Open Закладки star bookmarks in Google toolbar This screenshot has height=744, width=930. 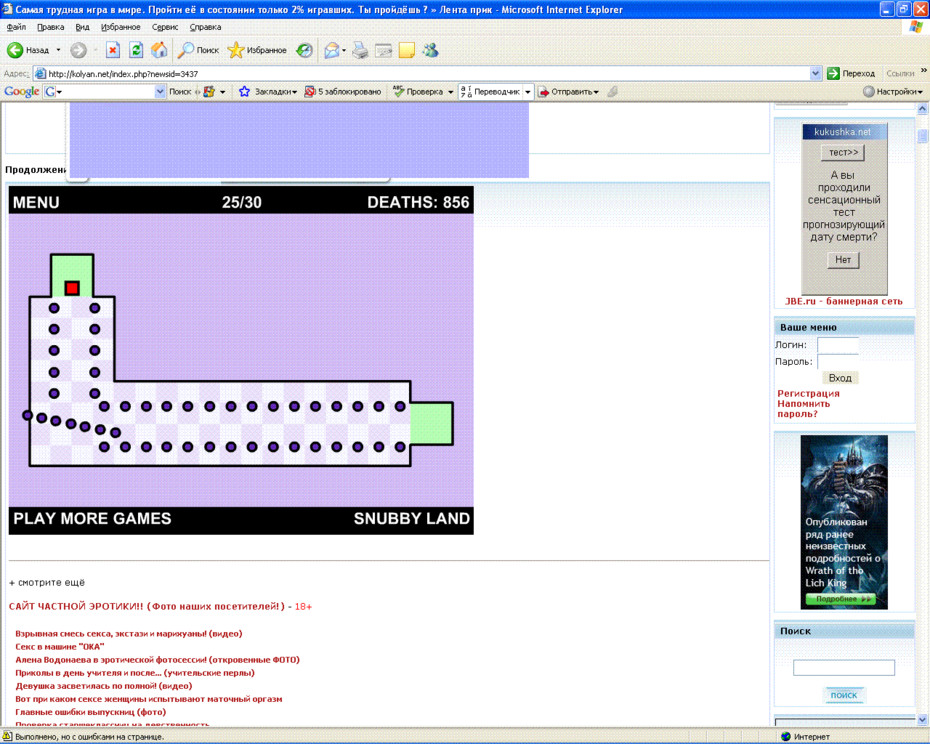click(x=267, y=91)
